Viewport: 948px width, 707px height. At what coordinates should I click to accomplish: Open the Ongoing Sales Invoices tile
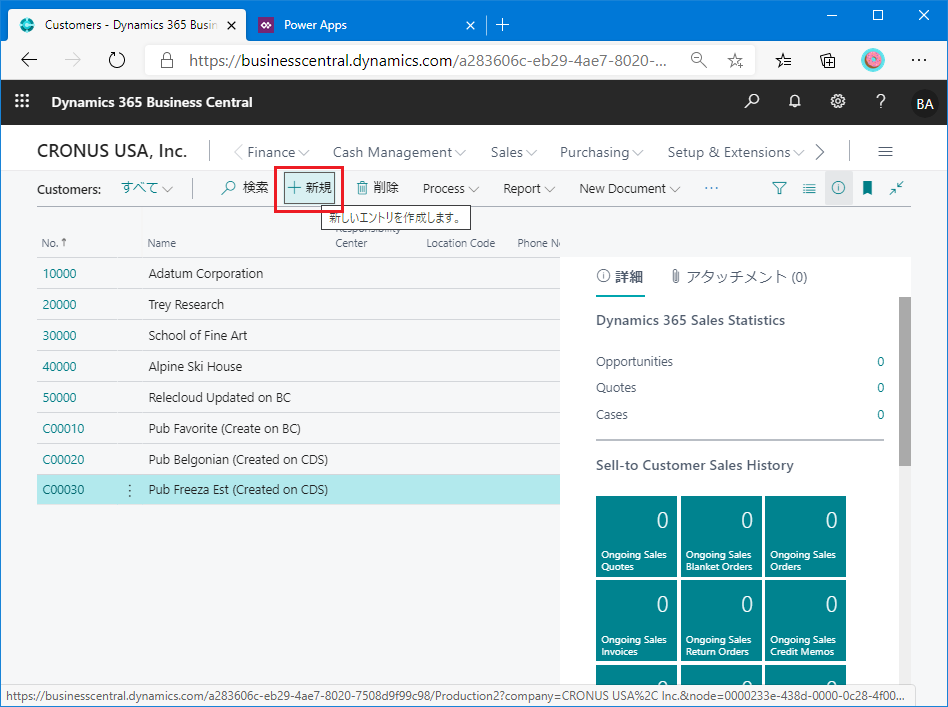click(x=636, y=621)
